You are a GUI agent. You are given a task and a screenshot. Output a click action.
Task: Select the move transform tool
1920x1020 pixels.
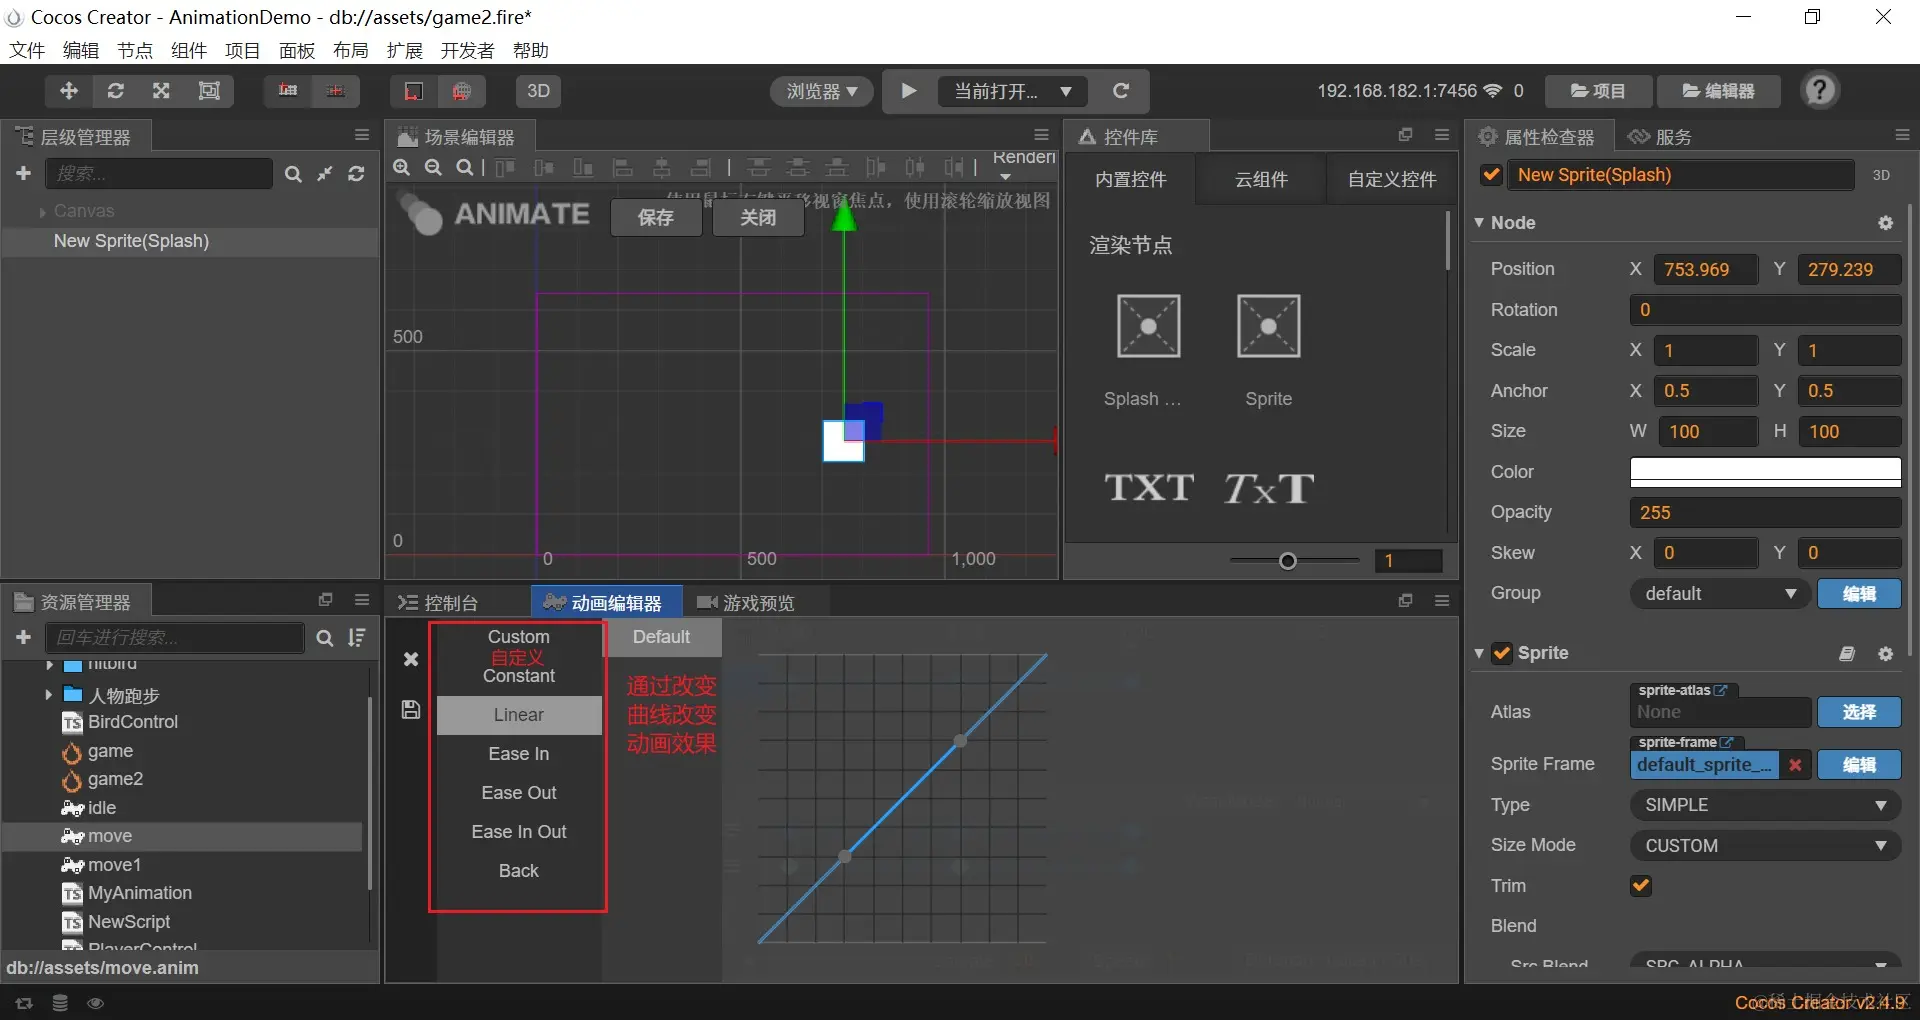point(69,91)
